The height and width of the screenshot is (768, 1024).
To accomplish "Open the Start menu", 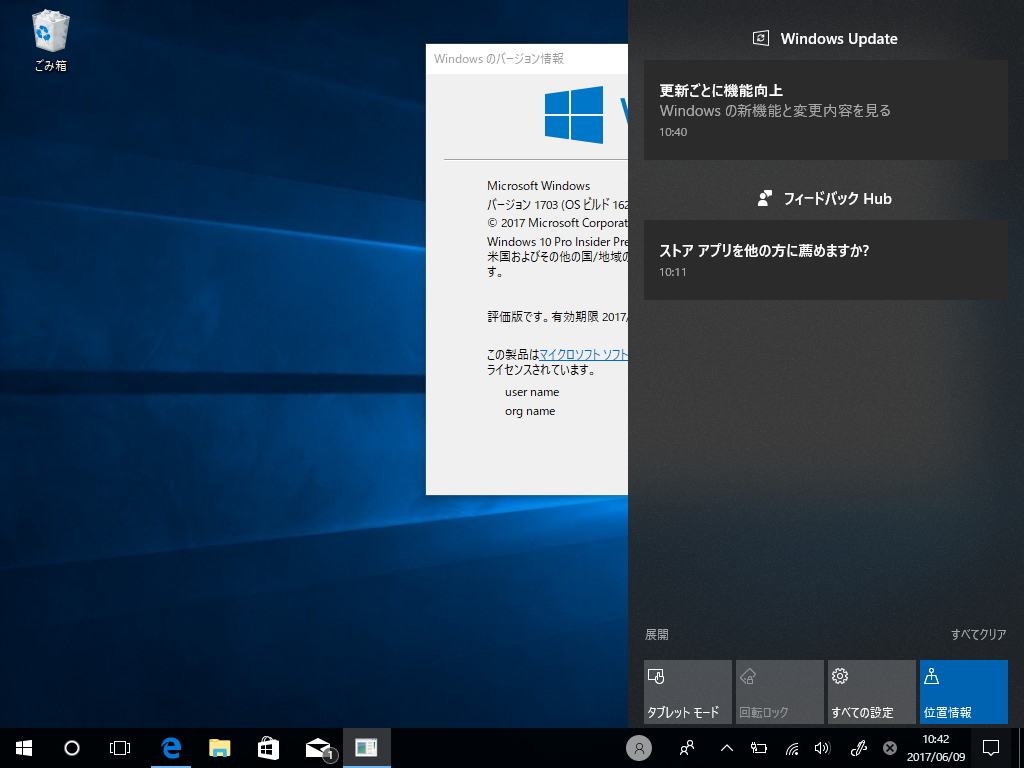I will (x=22, y=747).
